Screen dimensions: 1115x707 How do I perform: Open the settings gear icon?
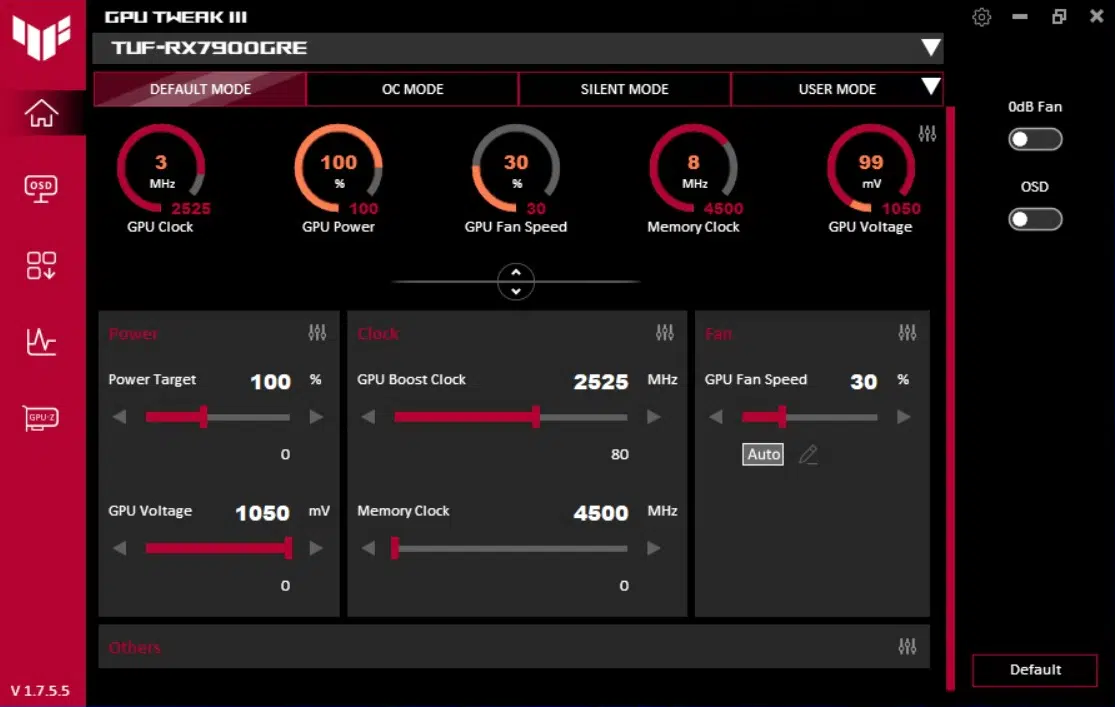(981, 17)
